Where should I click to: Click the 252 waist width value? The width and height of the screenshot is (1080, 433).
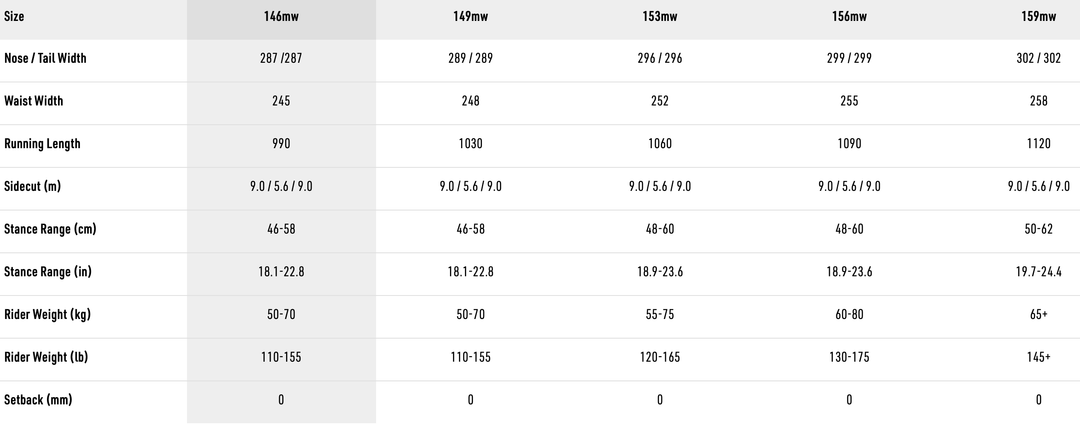pos(659,101)
